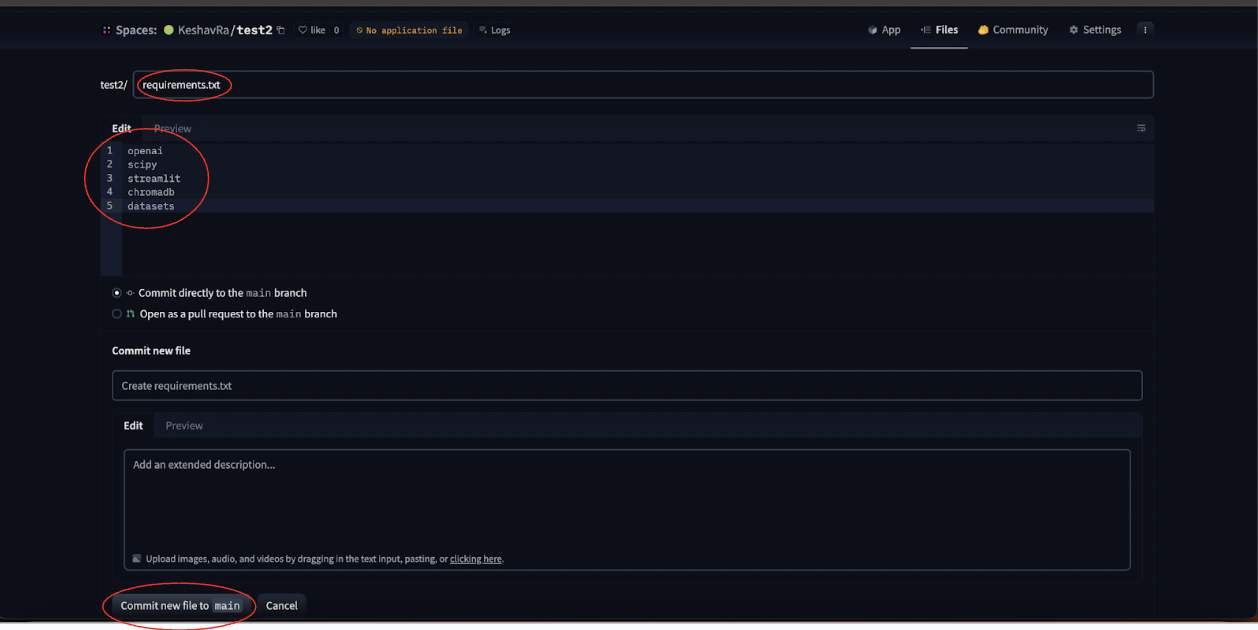
Task: Switch to the App tab
Action: click(884, 30)
